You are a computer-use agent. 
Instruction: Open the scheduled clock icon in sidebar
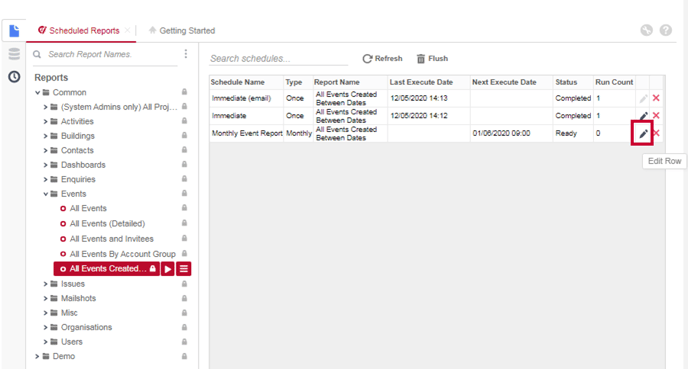pyautogui.click(x=14, y=77)
